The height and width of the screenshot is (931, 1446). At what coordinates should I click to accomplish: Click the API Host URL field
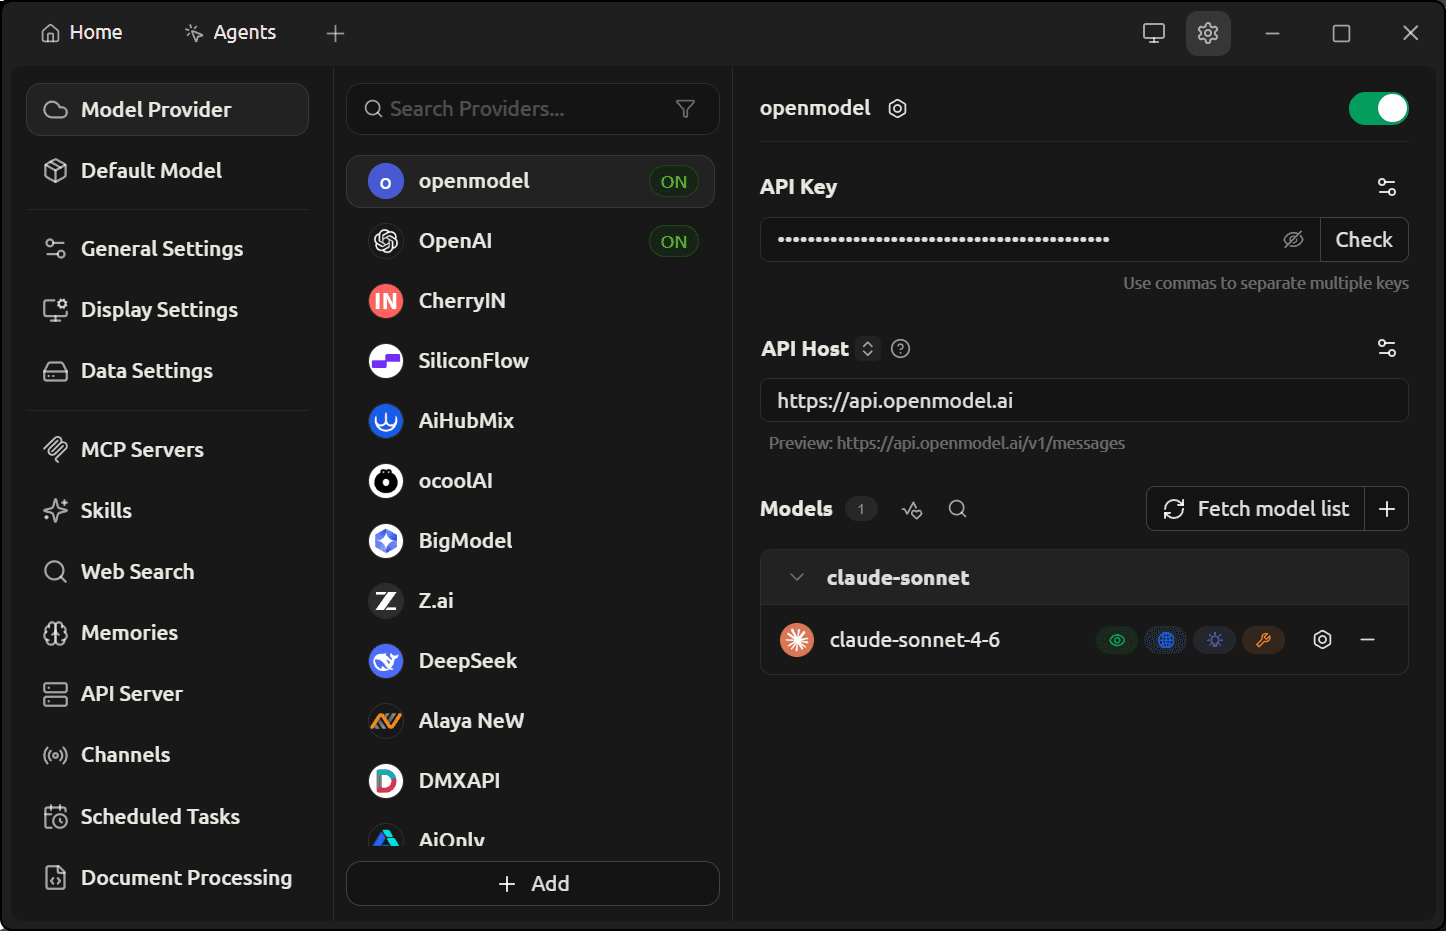1084,401
